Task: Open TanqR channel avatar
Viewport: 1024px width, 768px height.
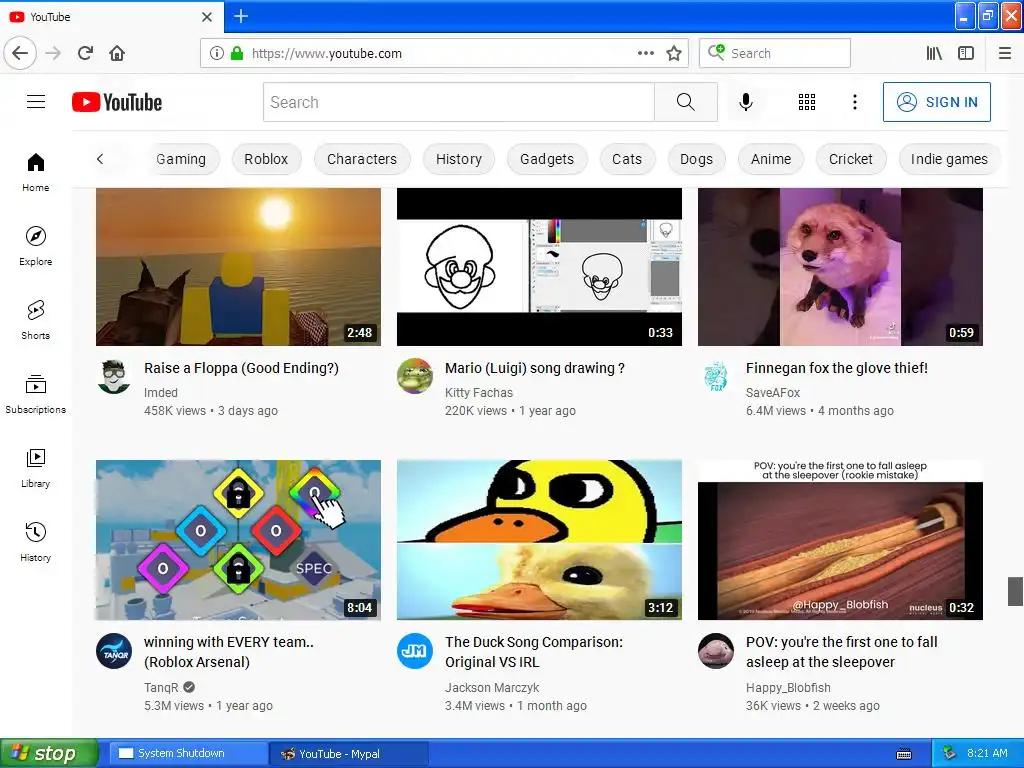Action: pos(114,651)
